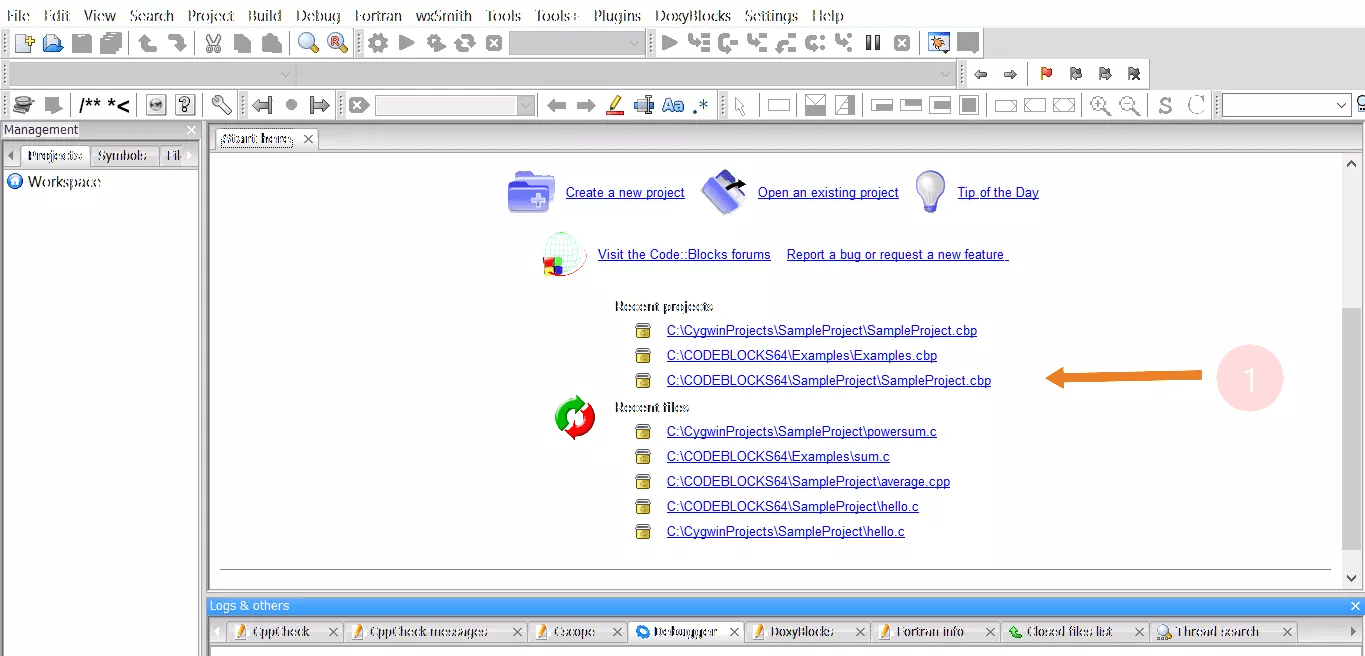Screen dimensions: 1365x656
Task: Click the DoxyBlocks wrench preferences icon
Action: 221,105
